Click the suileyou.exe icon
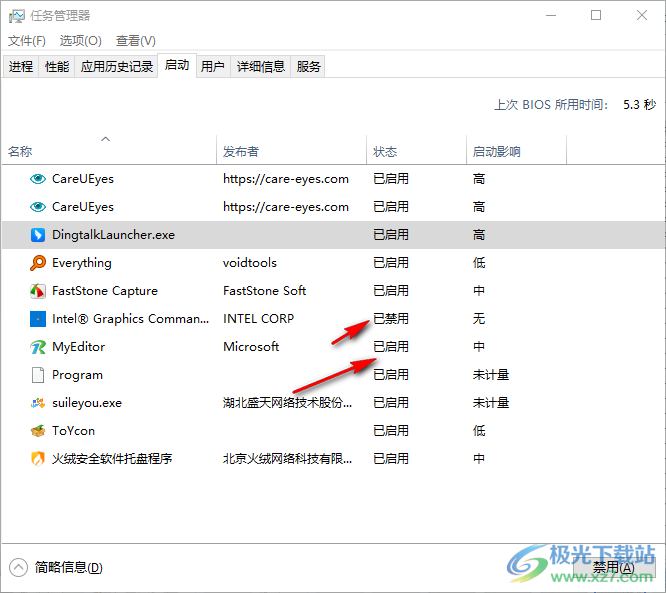This screenshot has width=666, height=593. [x=38, y=403]
